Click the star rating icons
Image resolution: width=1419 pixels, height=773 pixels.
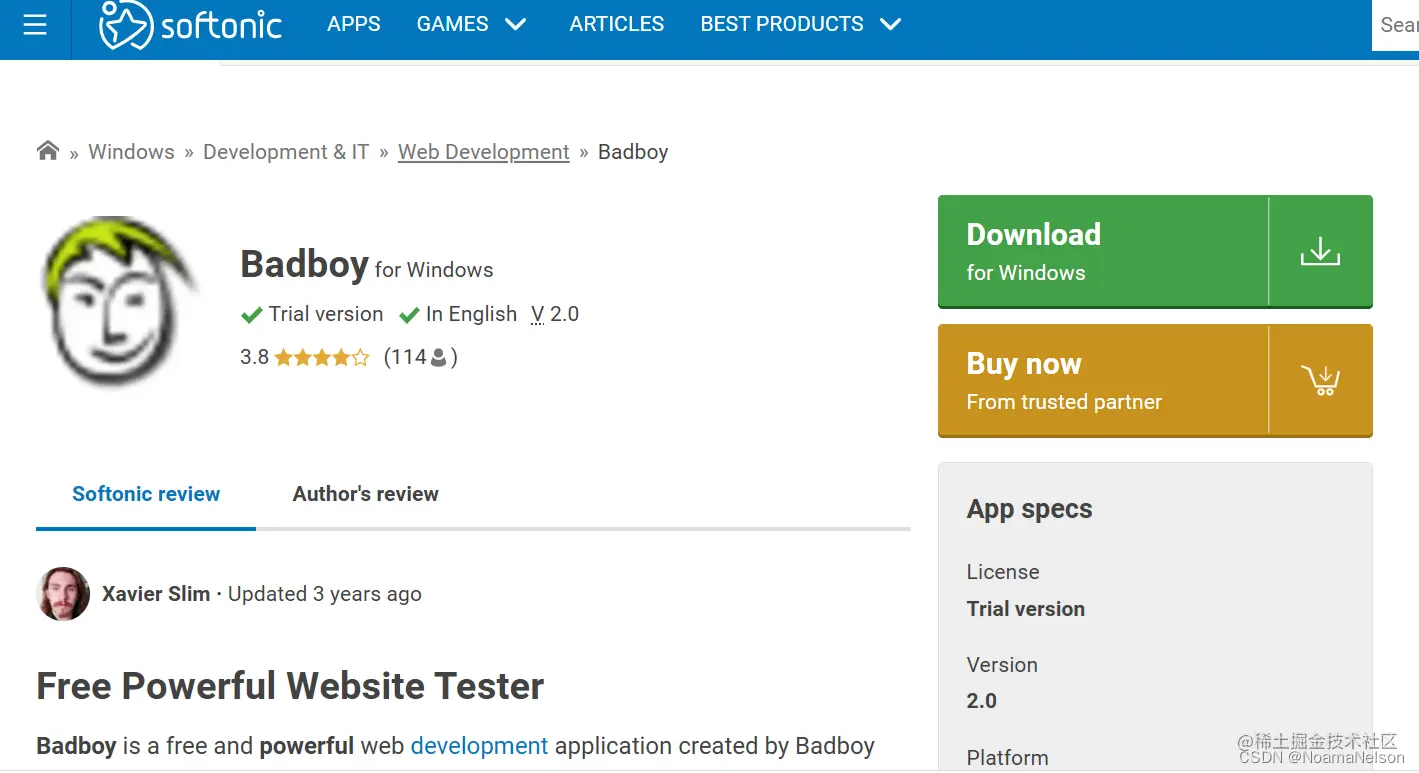tap(322, 358)
